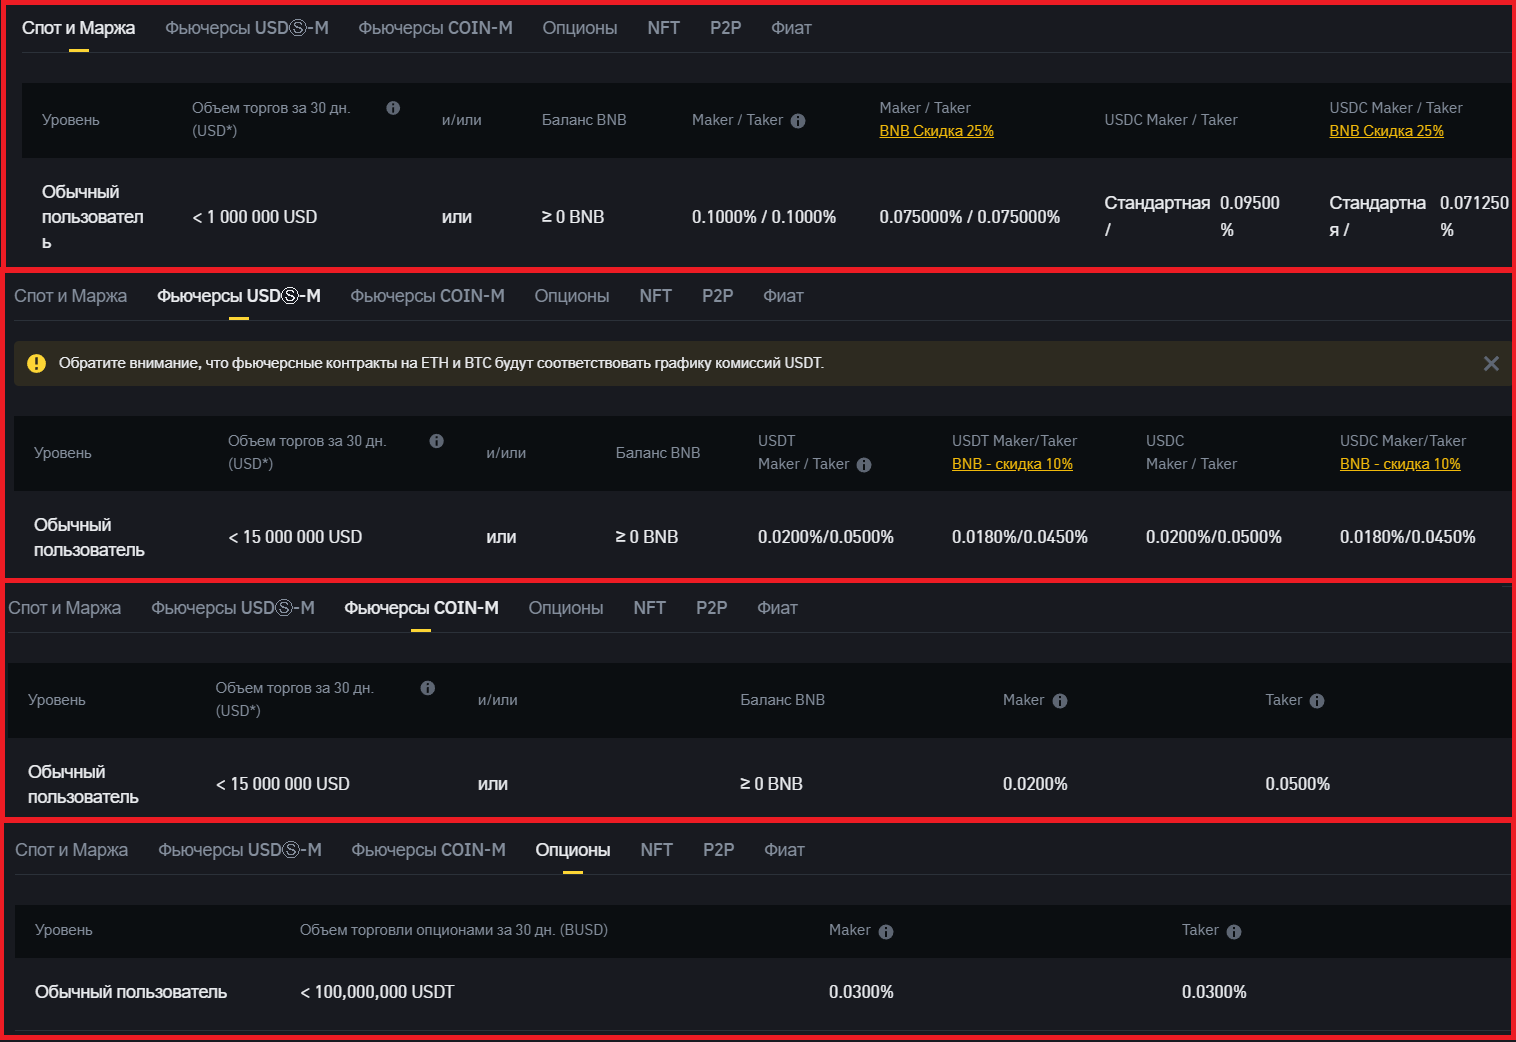Screen dimensions: 1516x1042
Task: Click the '0.0500%' Taker value in COIN-M table
Action: click(1298, 784)
